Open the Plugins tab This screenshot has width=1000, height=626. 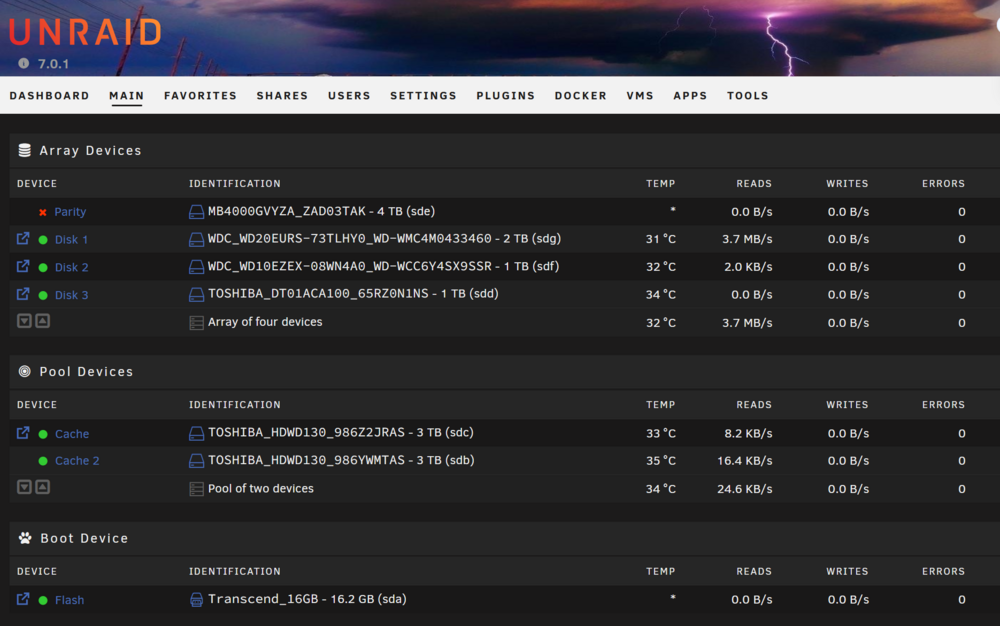coord(505,96)
